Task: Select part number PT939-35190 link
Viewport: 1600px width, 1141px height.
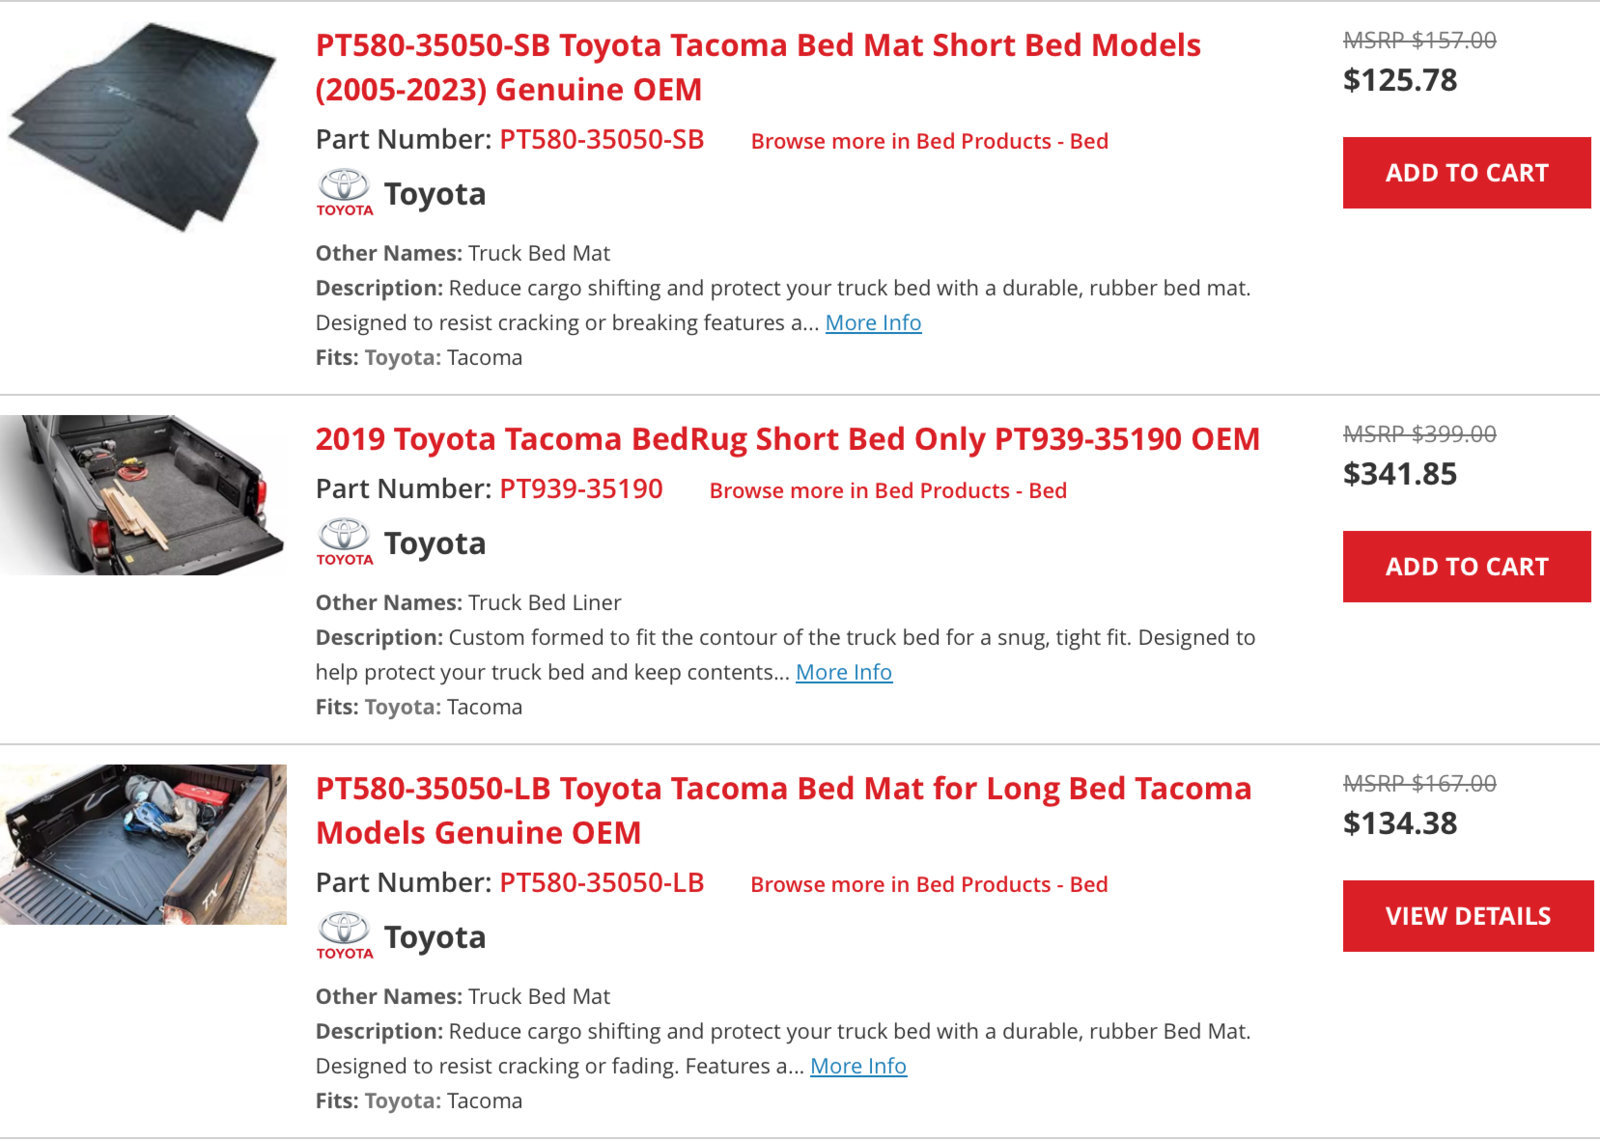Action: pyautogui.click(x=581, y=489)
